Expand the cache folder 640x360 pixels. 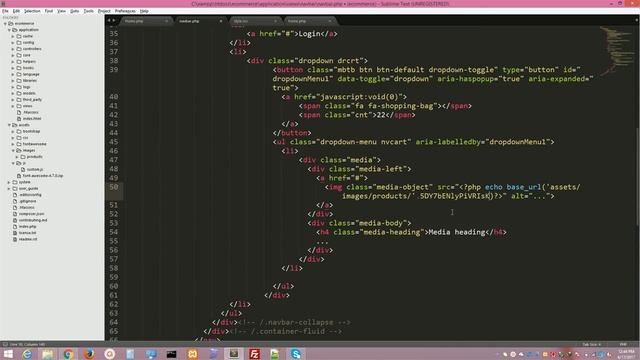click(13, 36)
